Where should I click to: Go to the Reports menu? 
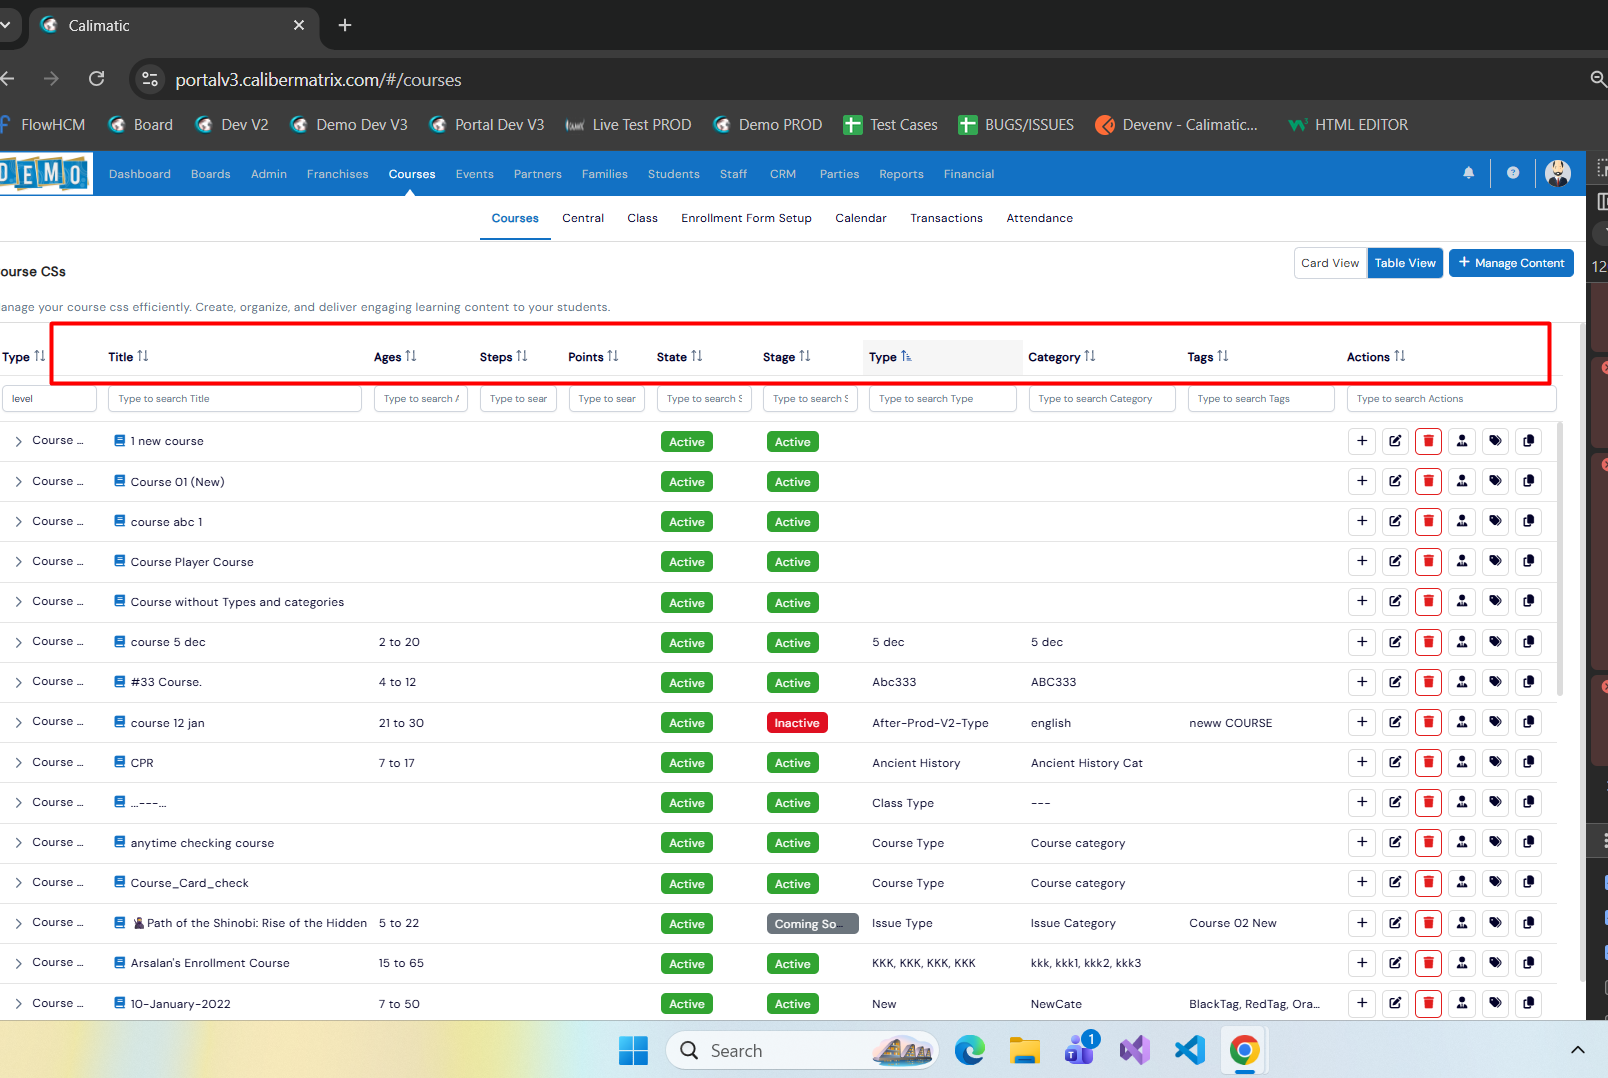coord(901,174)
